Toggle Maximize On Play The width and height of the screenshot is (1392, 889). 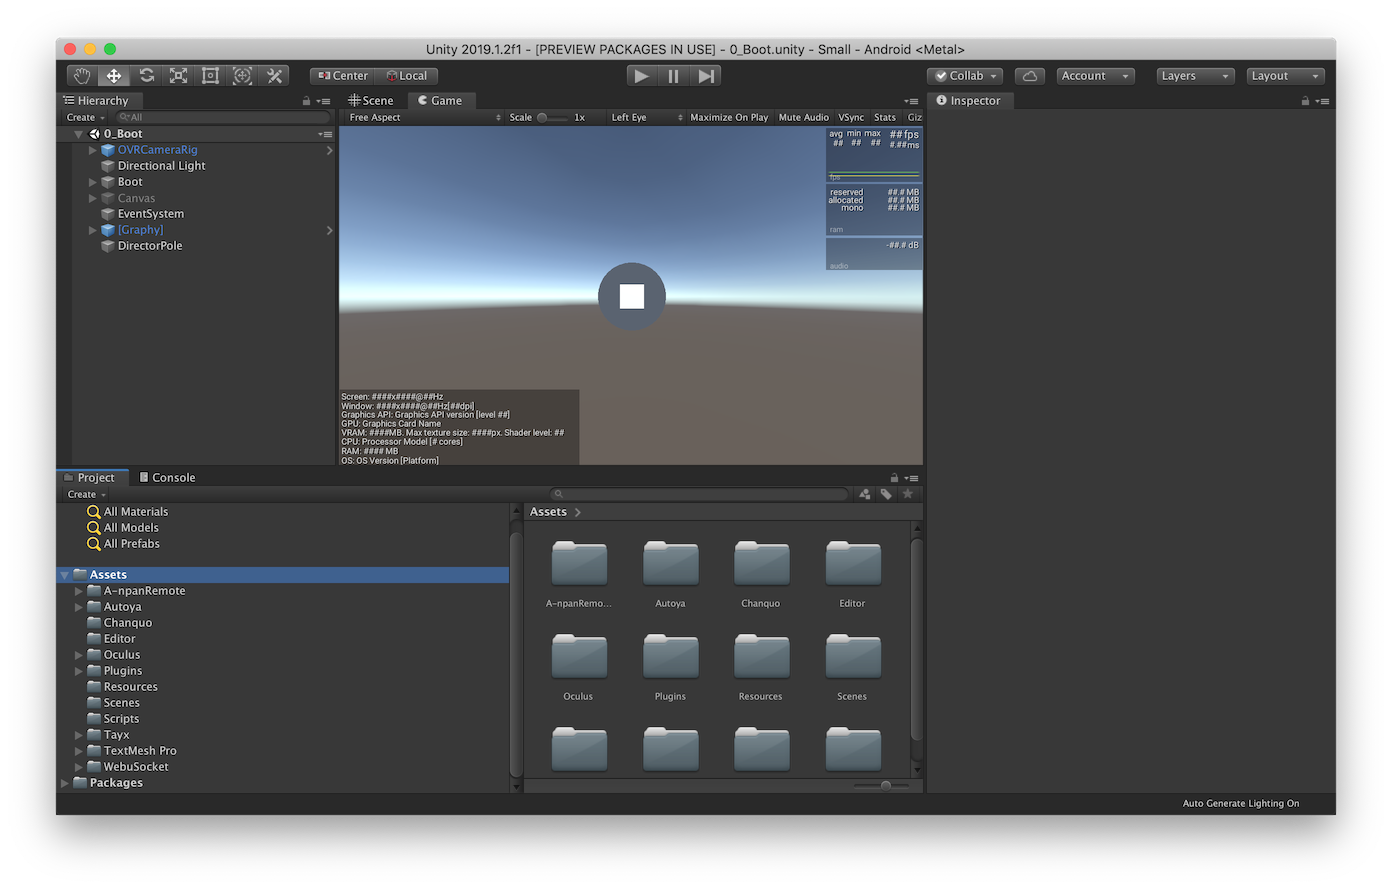(729, 118)
